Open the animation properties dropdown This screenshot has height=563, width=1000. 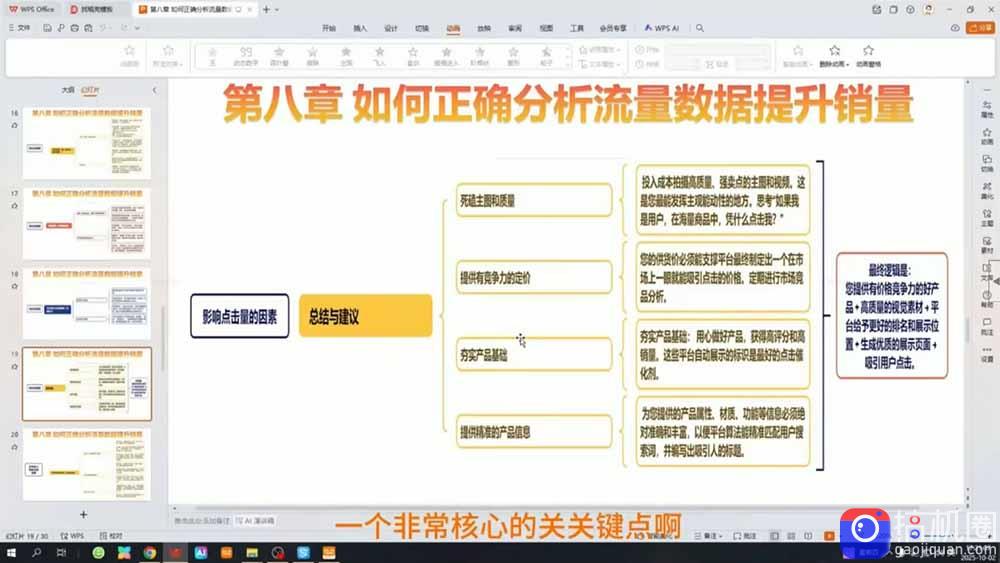tap(599, 50)
